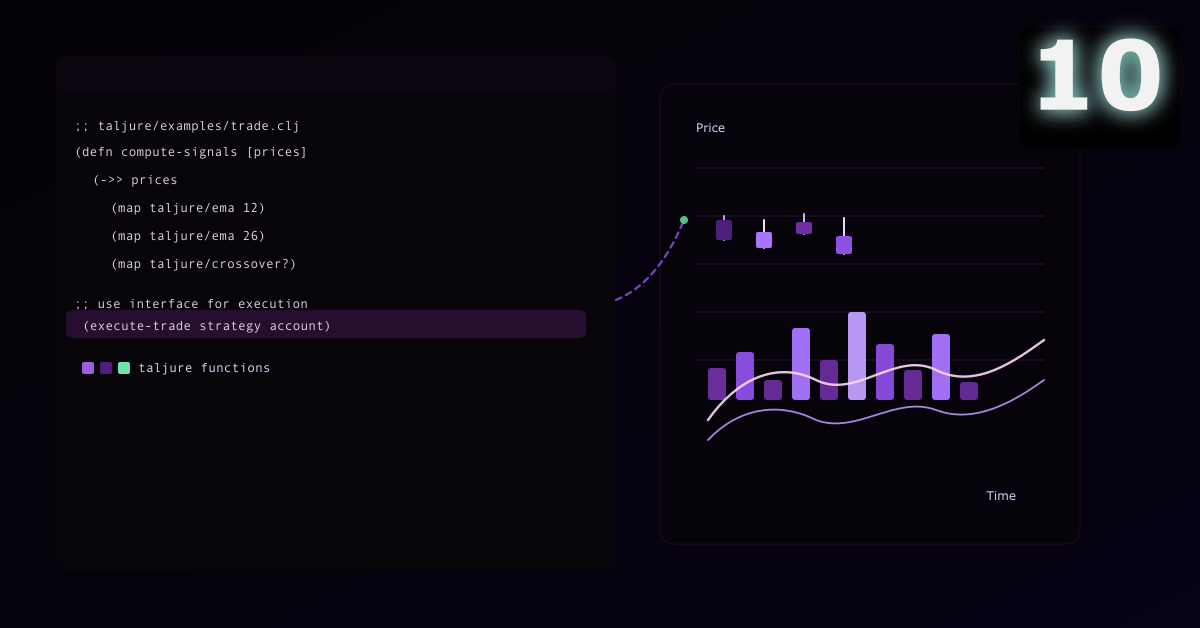Click the Time axis label
The width and height of the screenshot is (1200, 628).
click(1000, 496)
